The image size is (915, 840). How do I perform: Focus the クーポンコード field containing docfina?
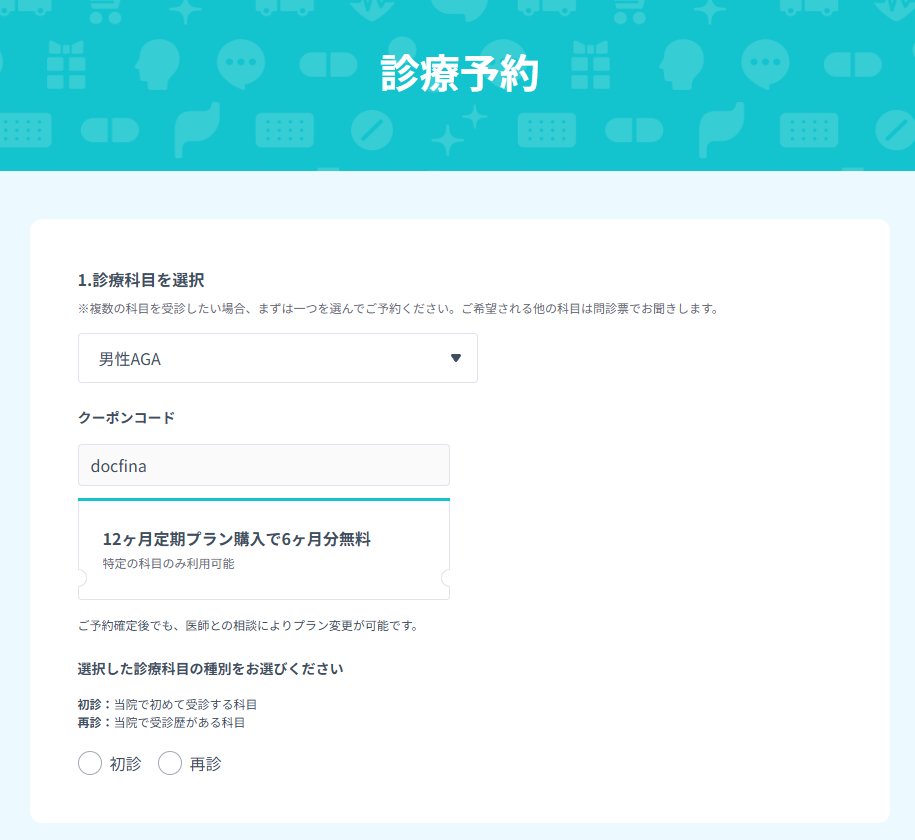[x=264, y=465]
